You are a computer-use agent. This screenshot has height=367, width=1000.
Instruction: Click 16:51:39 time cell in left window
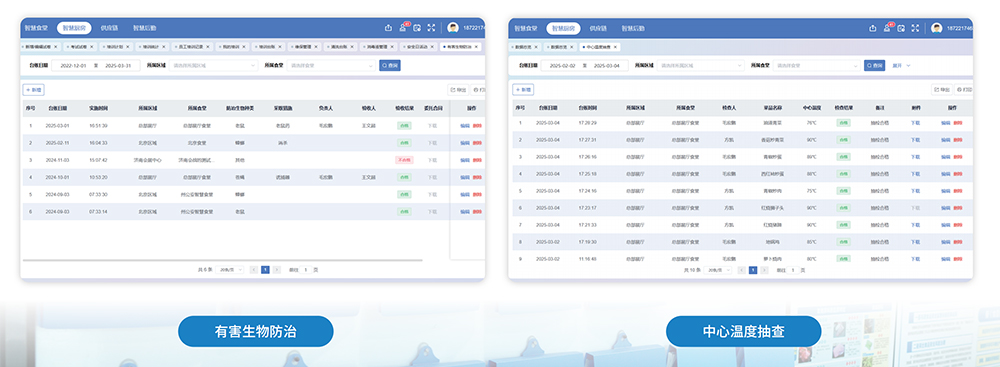[98, 126]
